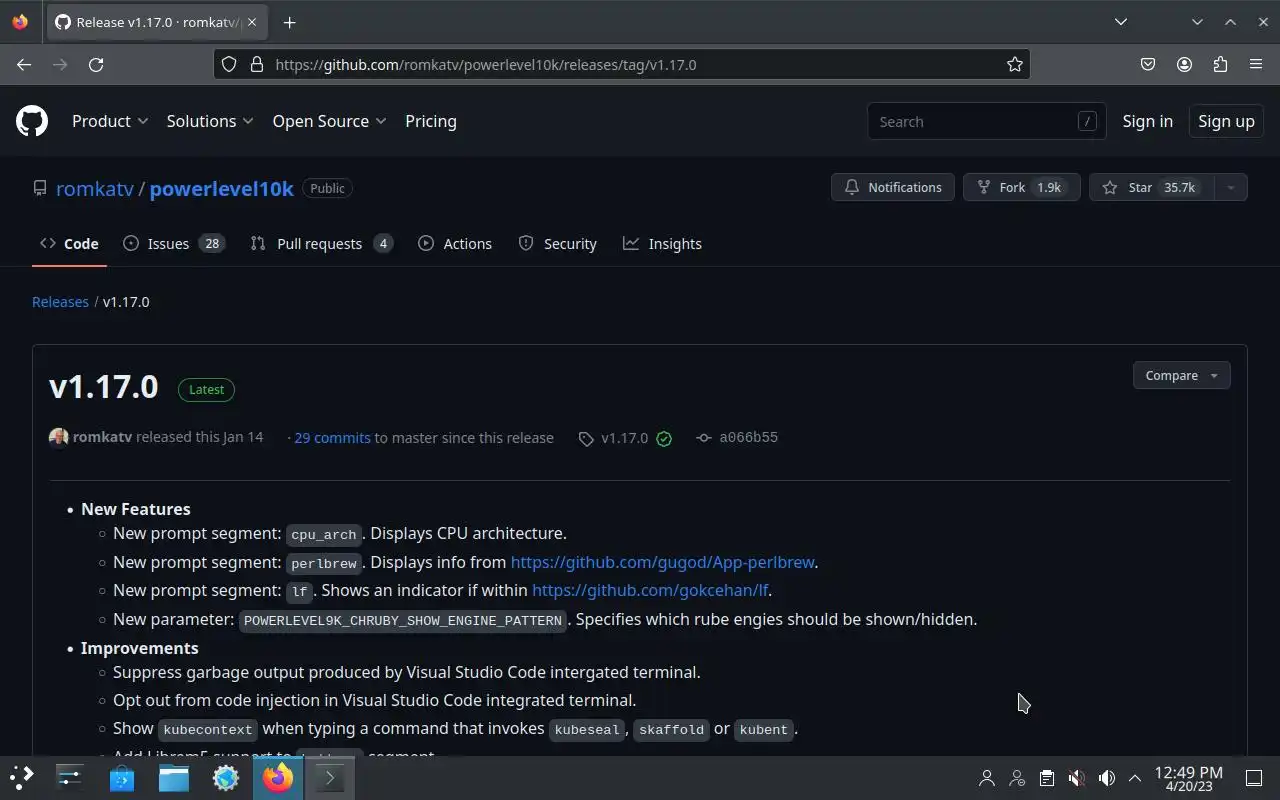Open the Security tab

click(x=558, y=244)
